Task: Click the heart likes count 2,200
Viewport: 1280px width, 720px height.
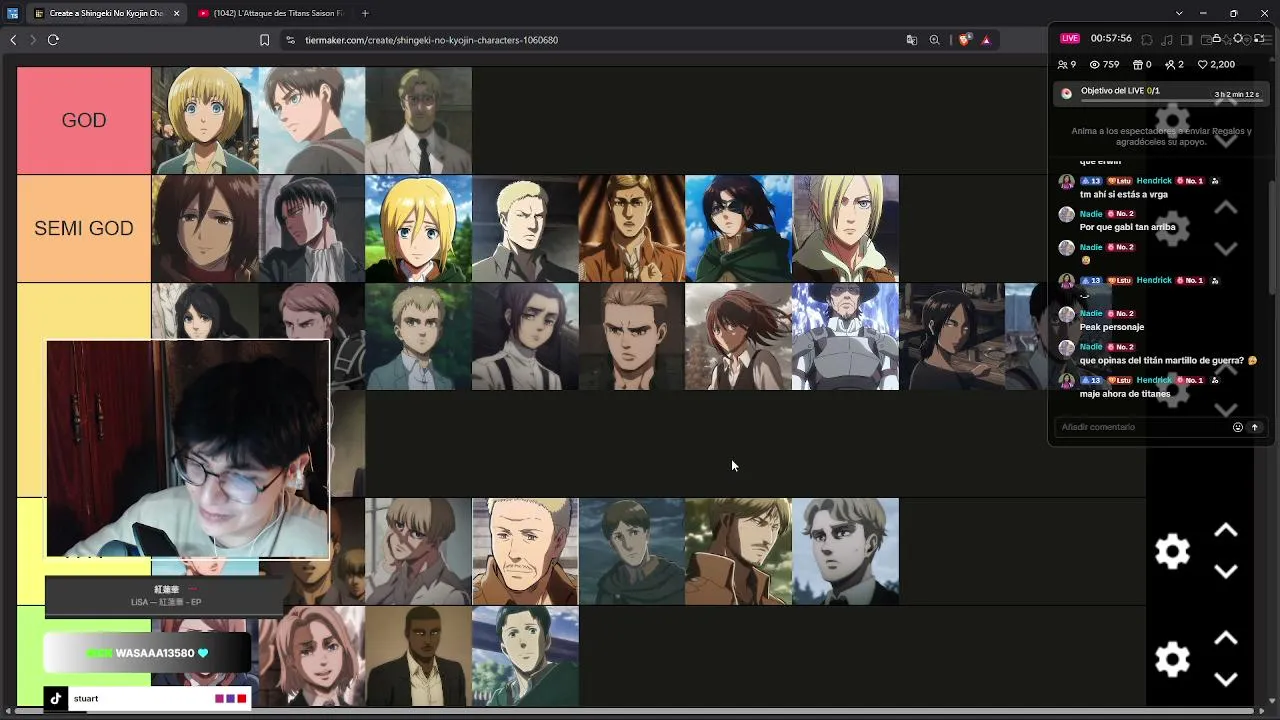Action: point(1216,64)
